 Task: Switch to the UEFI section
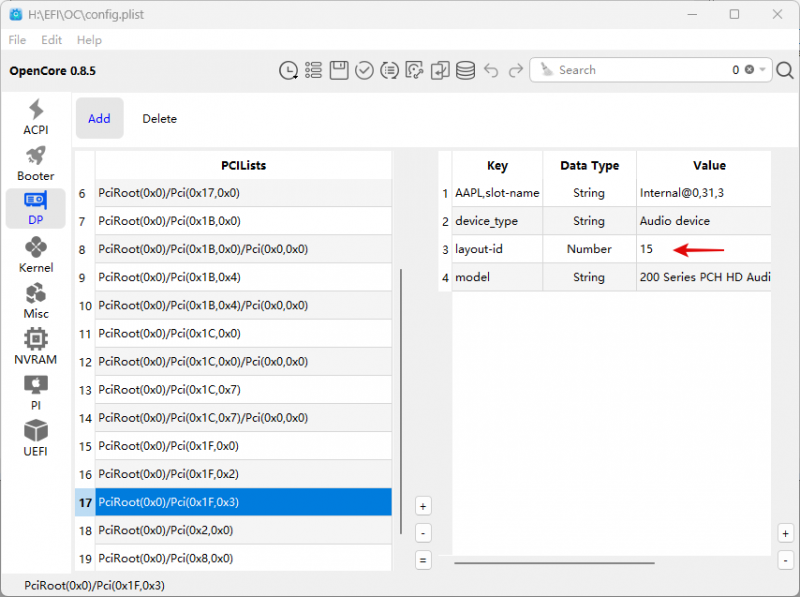(35, 437)
